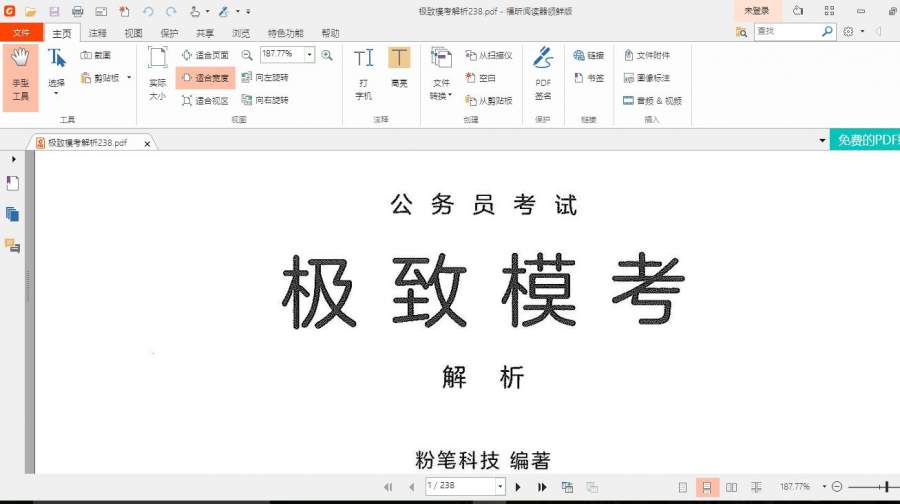Image resolution: width=900 pixels, height=504 pixels.
Task: Zoom out with the ribbon magnifier minus
Action: (247, 55)
